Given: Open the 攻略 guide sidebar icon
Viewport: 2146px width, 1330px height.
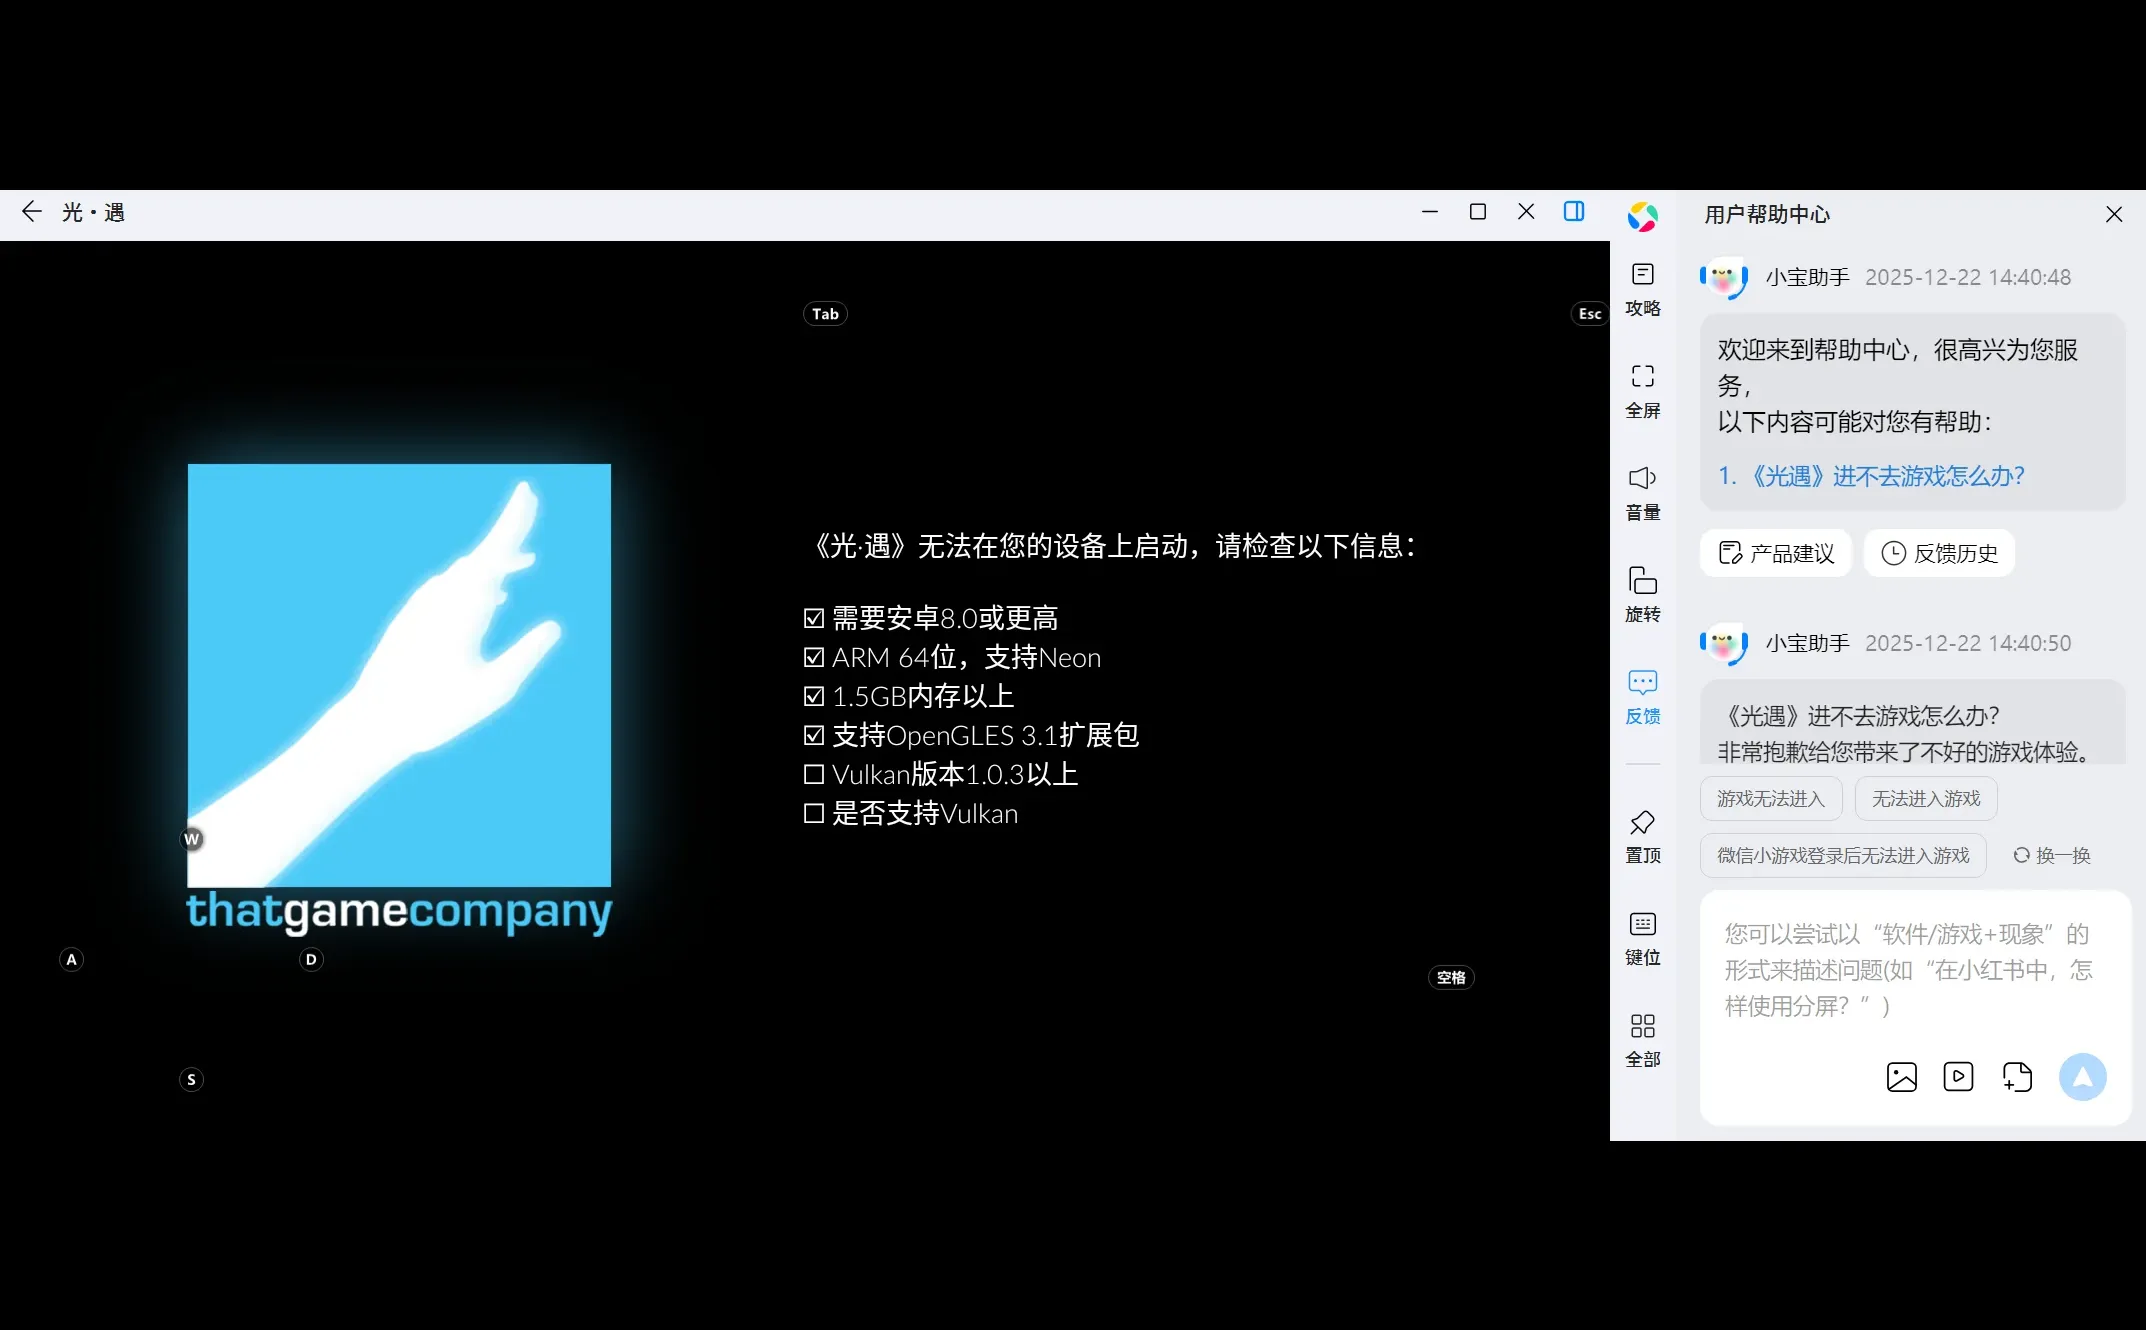Looking at the screenshot, I should point(1642,288).
